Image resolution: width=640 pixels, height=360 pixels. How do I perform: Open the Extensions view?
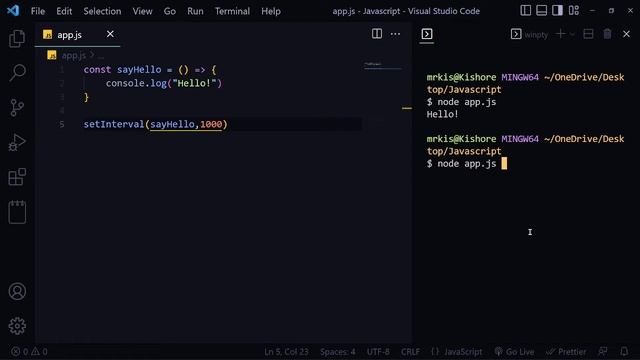coord(17,177)
